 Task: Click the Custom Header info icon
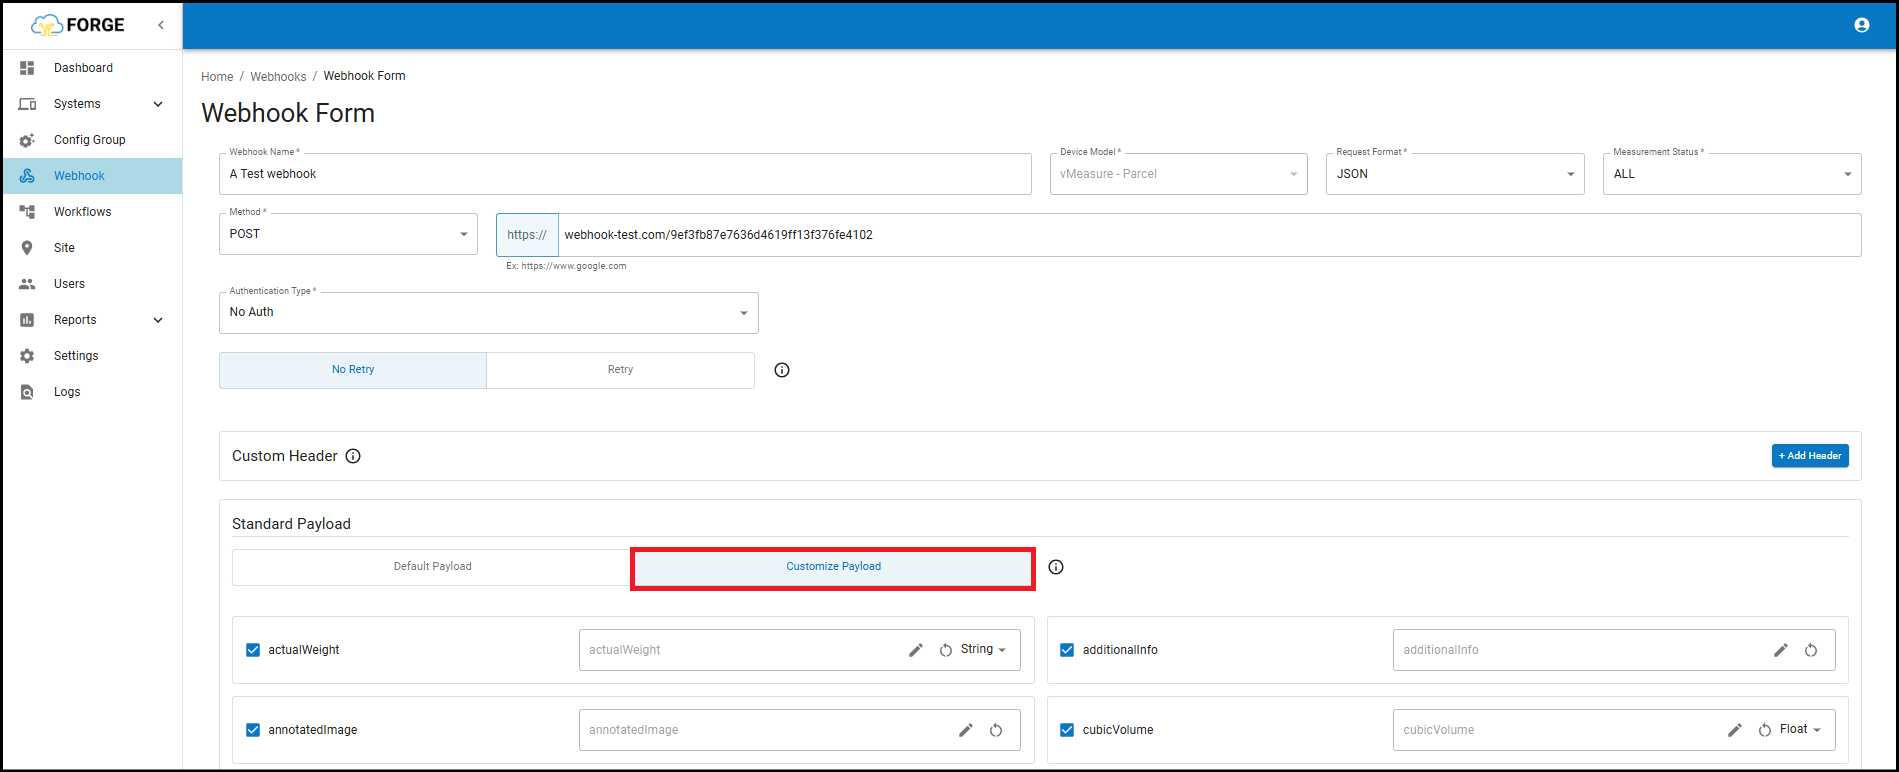pyautogui.click(x=353, y=456)
